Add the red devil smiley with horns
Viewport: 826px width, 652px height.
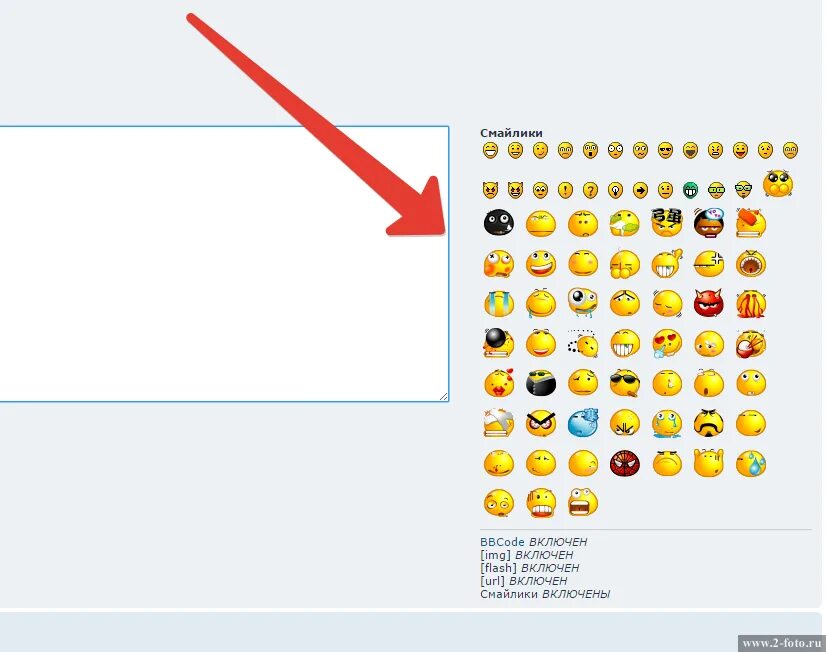(709, 303)
